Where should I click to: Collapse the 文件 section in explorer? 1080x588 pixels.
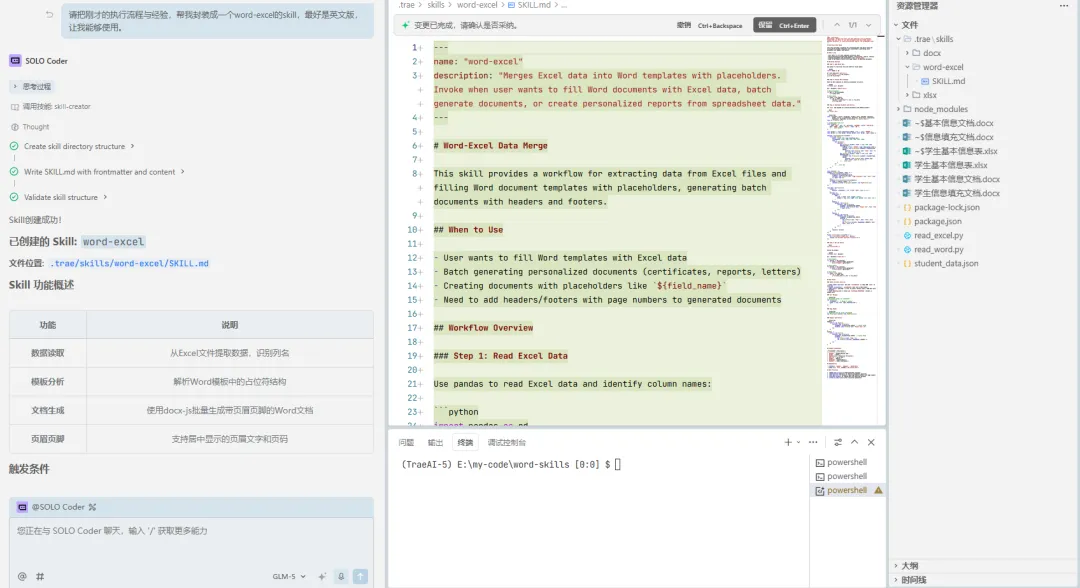pos(896,25)
